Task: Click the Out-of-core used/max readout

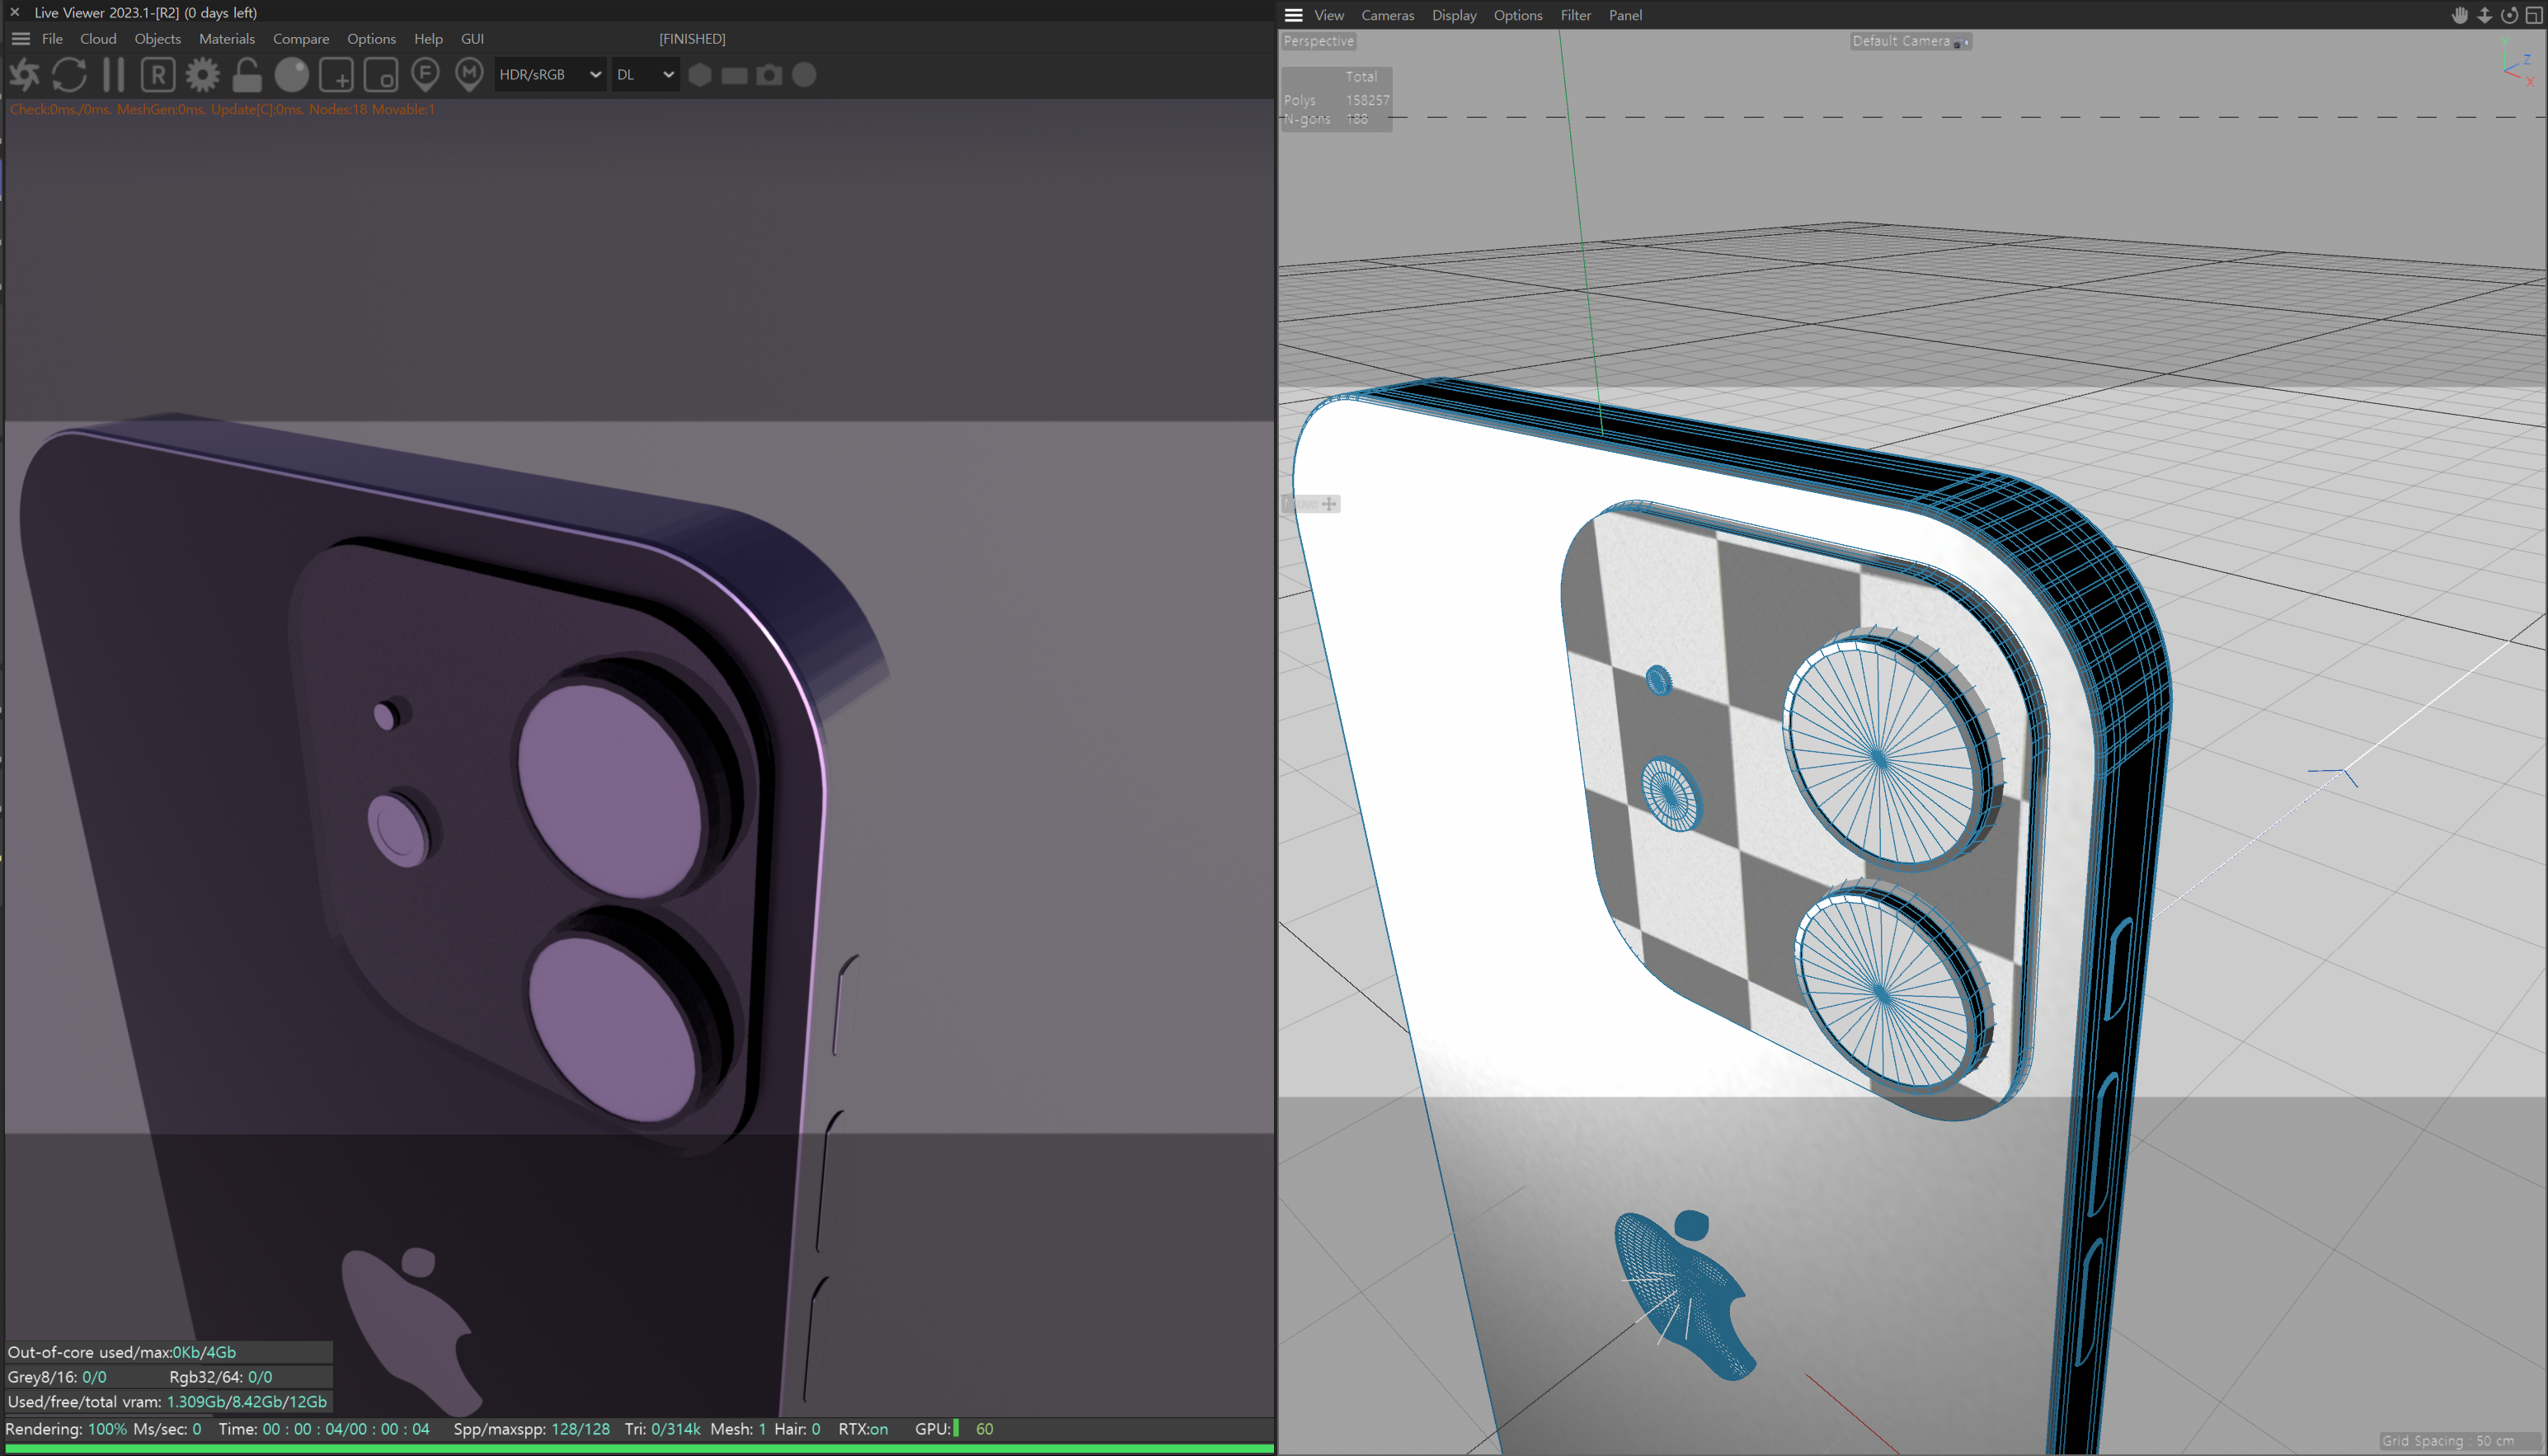Action: click(122, 1352)
